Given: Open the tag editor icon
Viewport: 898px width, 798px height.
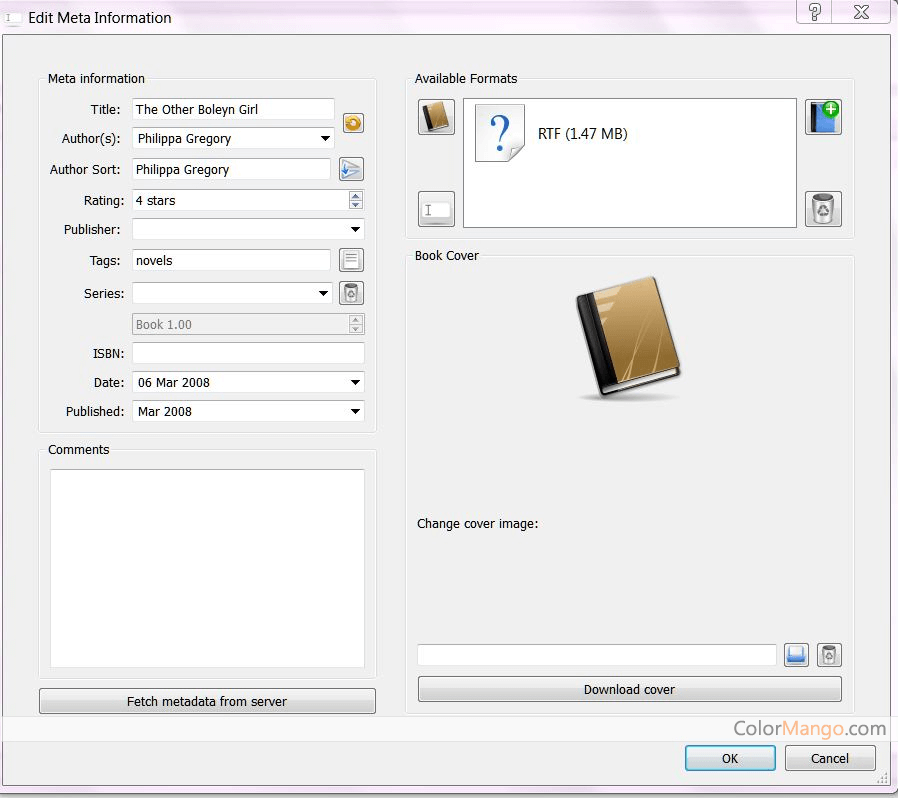Looking at the screenshot, I should point(351,260).
